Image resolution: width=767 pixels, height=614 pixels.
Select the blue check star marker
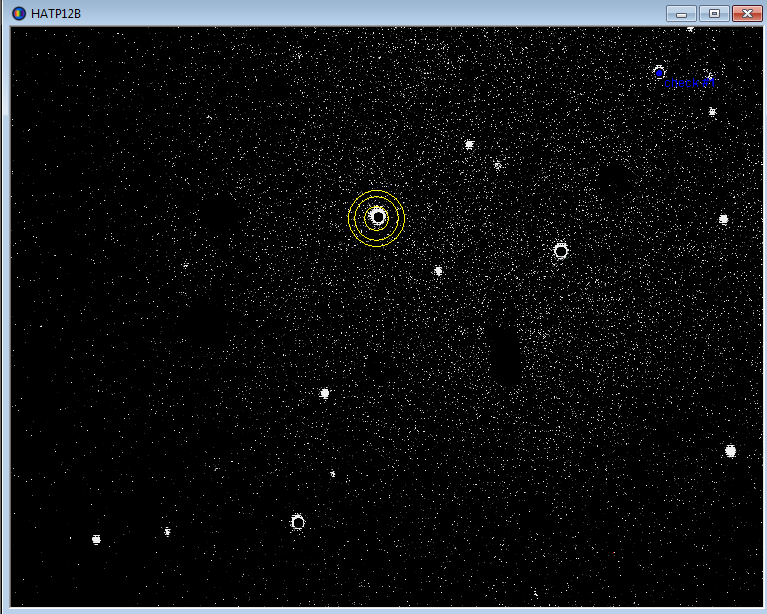659,72
